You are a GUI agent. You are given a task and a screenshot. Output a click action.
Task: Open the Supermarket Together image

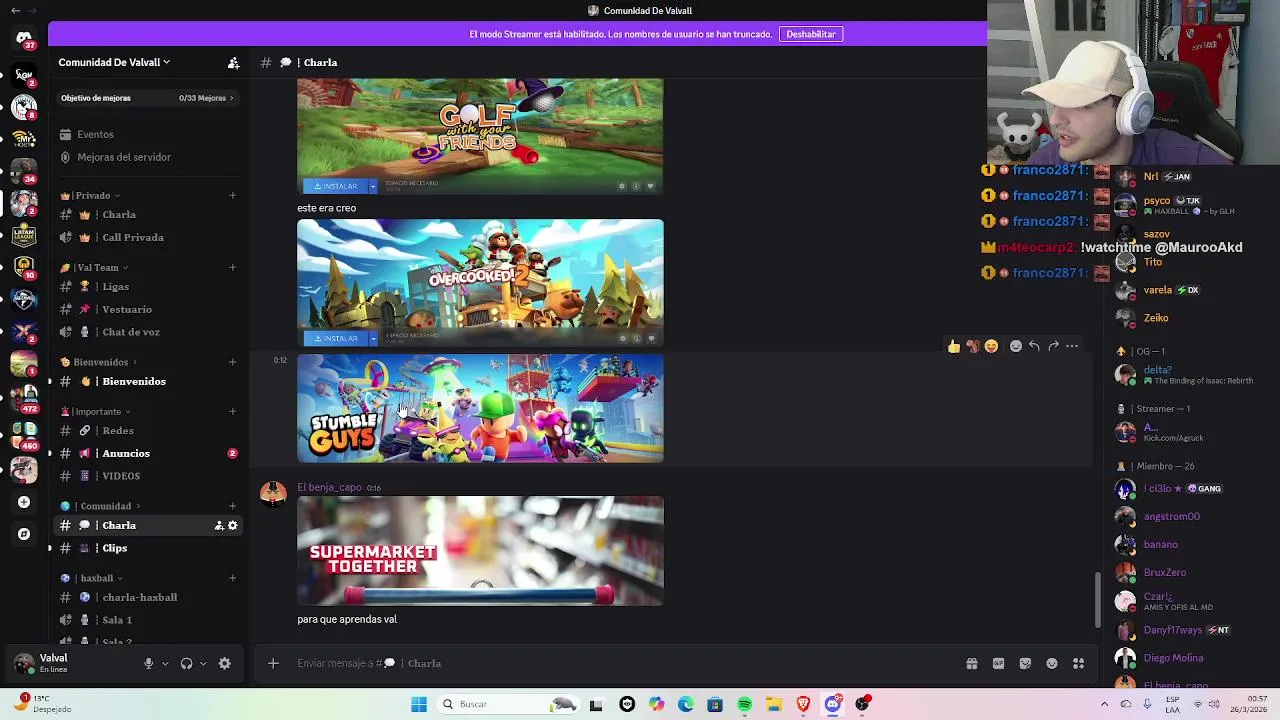pos(480,551)
